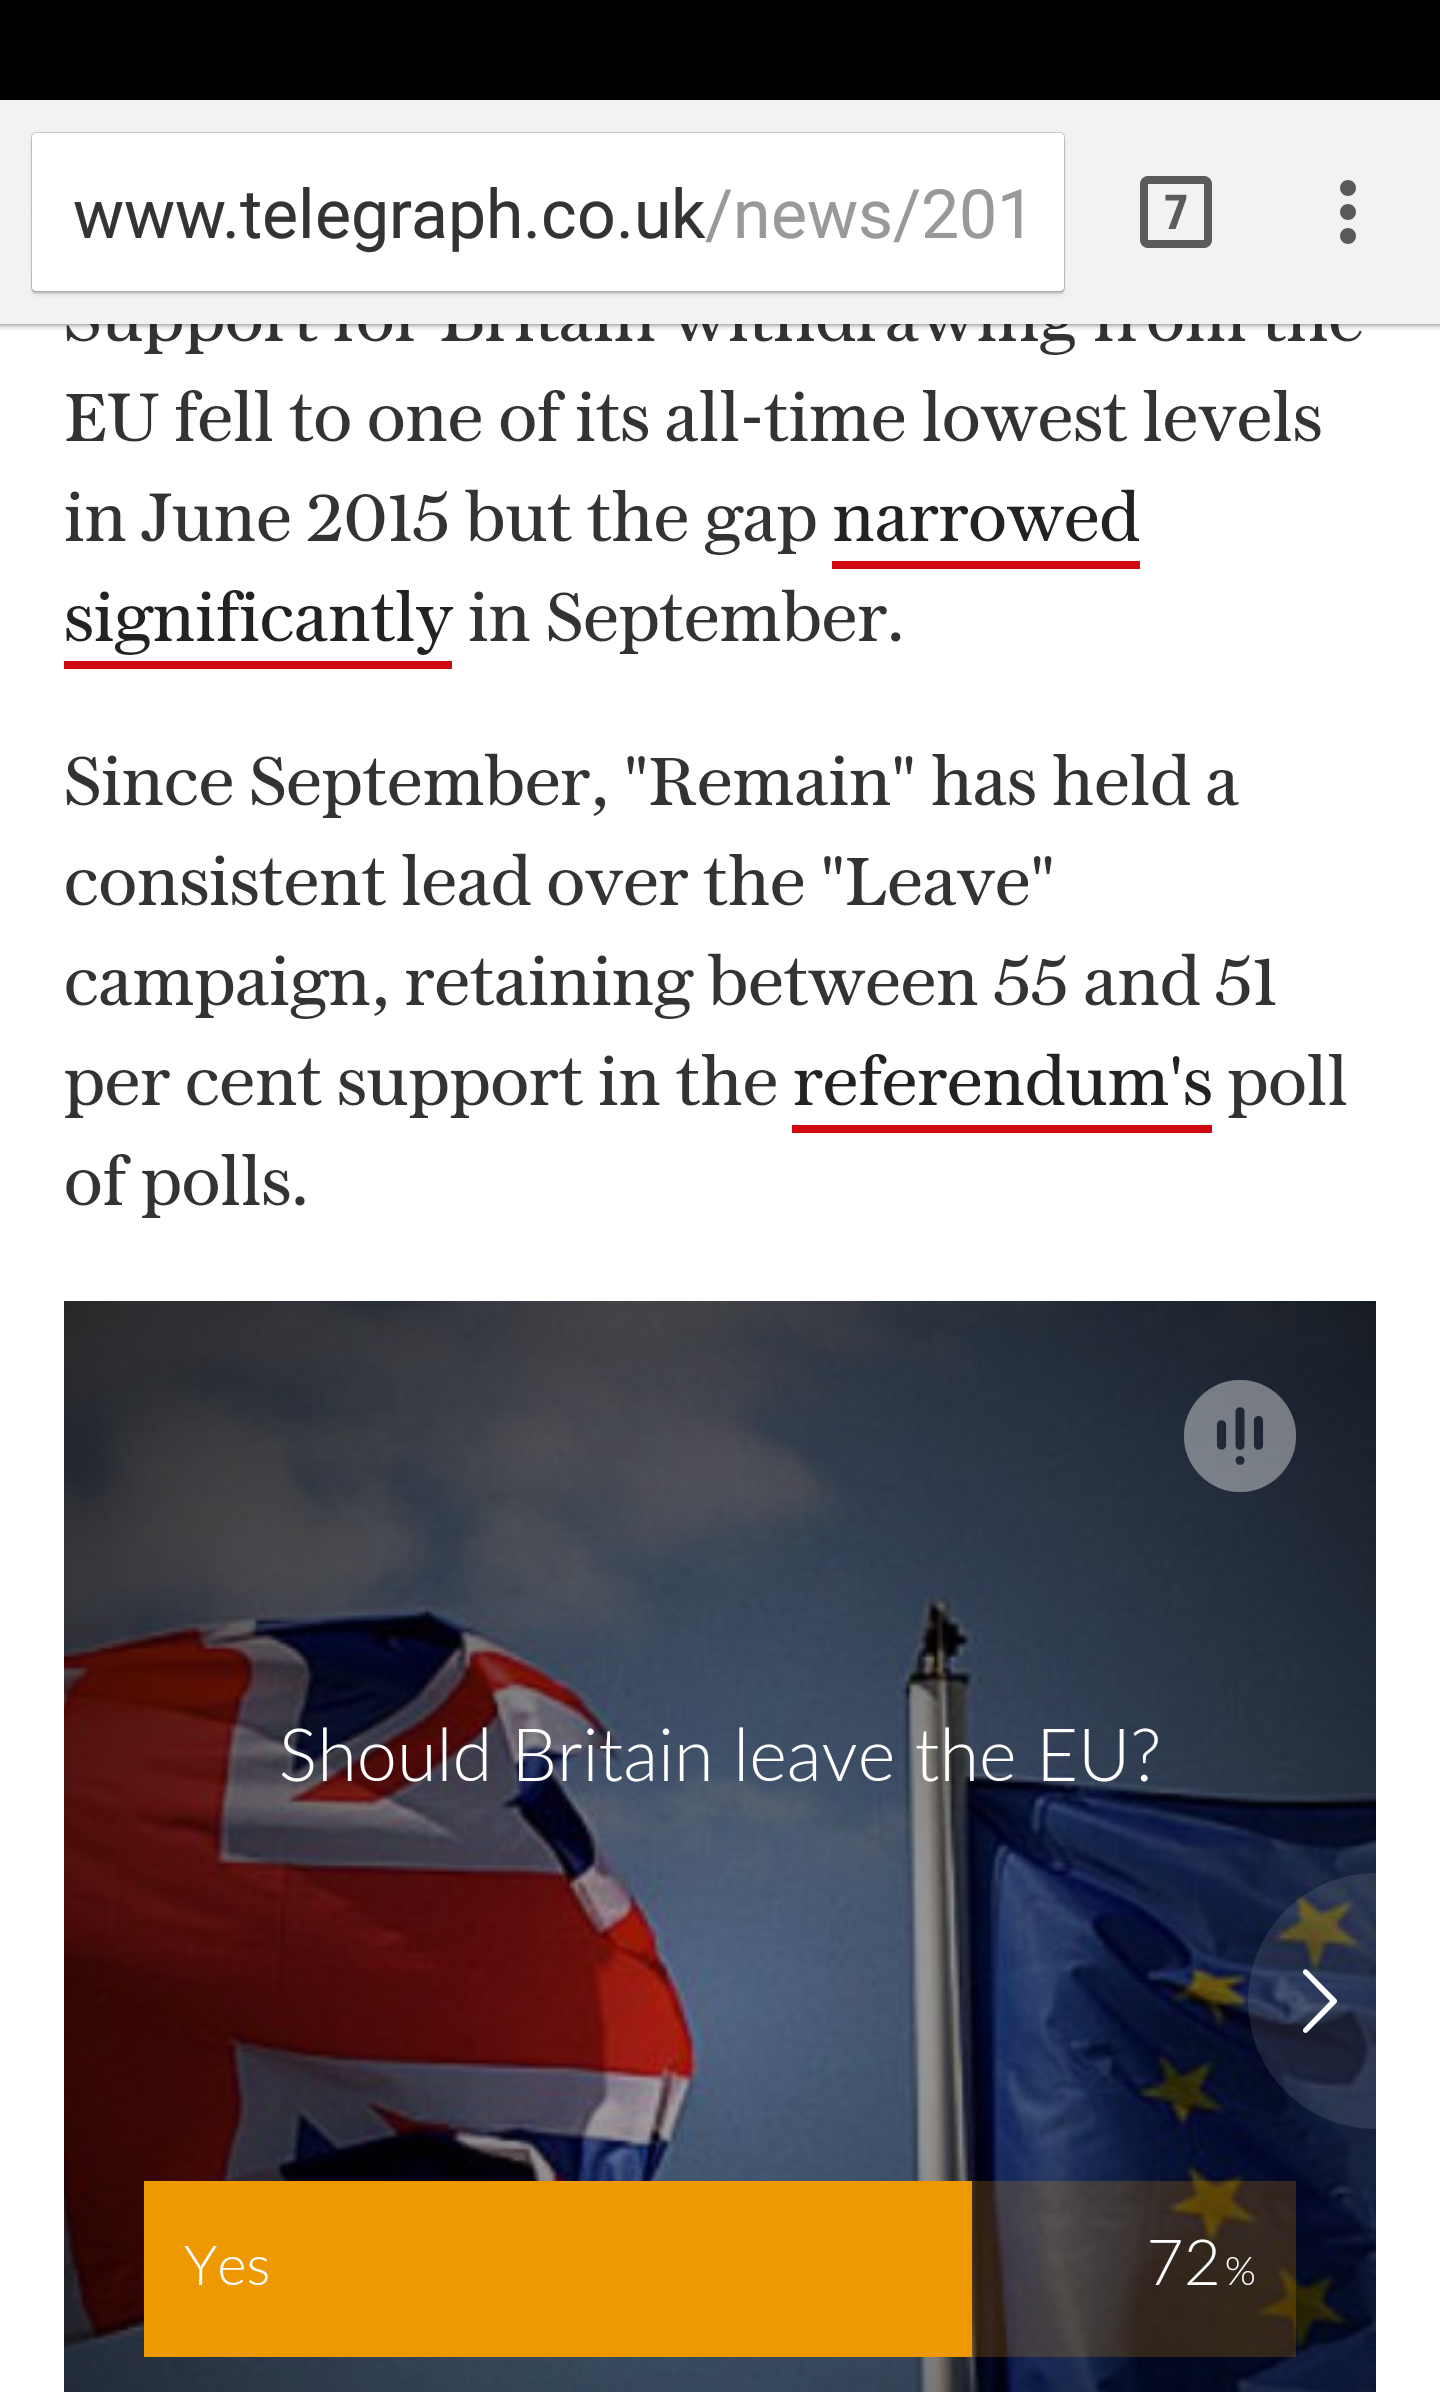This screenshot has width=1440, height=2392.
Task: Tap the grey '/news/201' URL path
Action: coord(868,214)
